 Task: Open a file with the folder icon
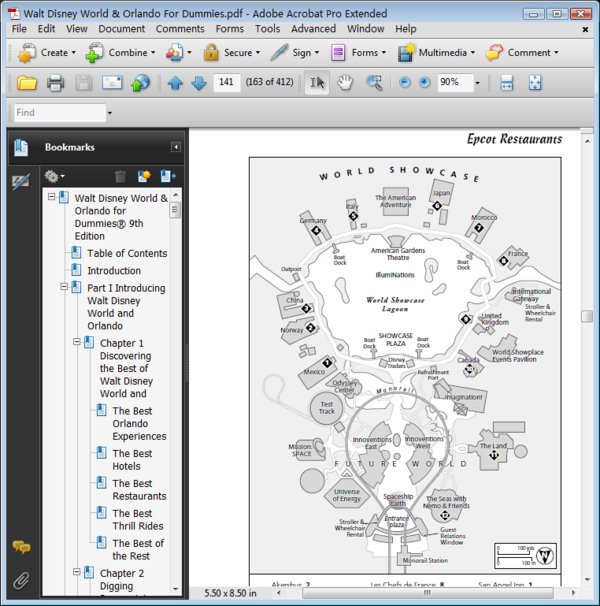pos(27,83)
